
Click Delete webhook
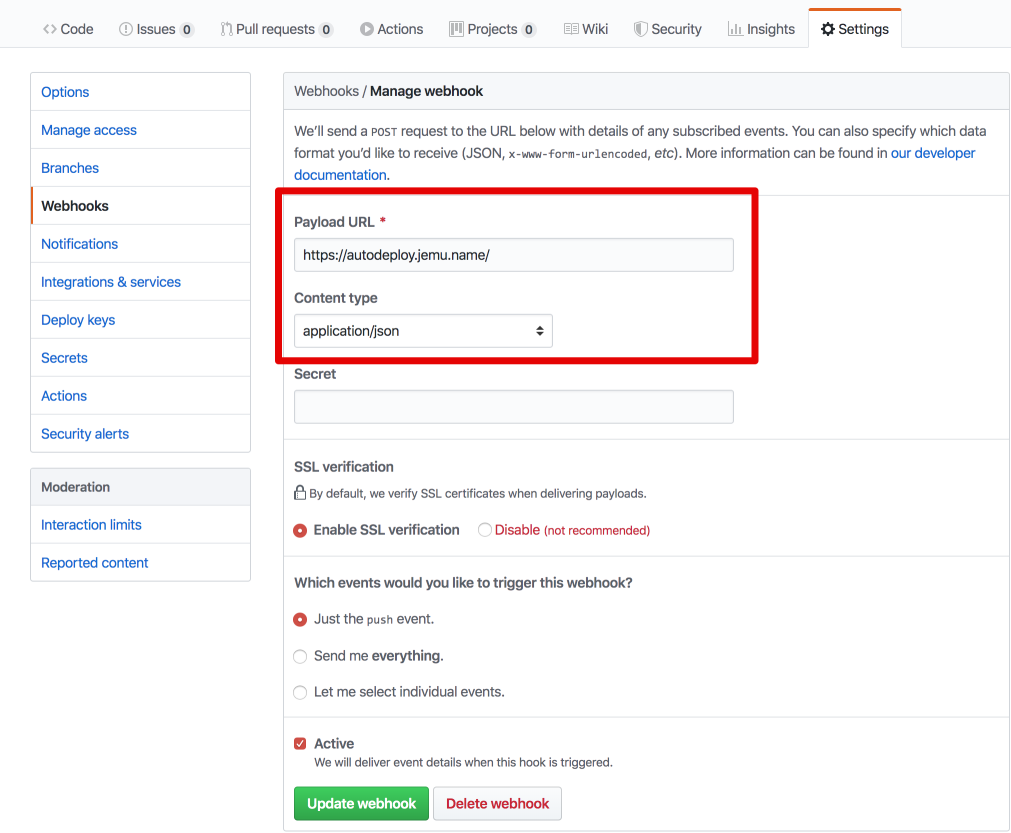[x=497, y=803]
